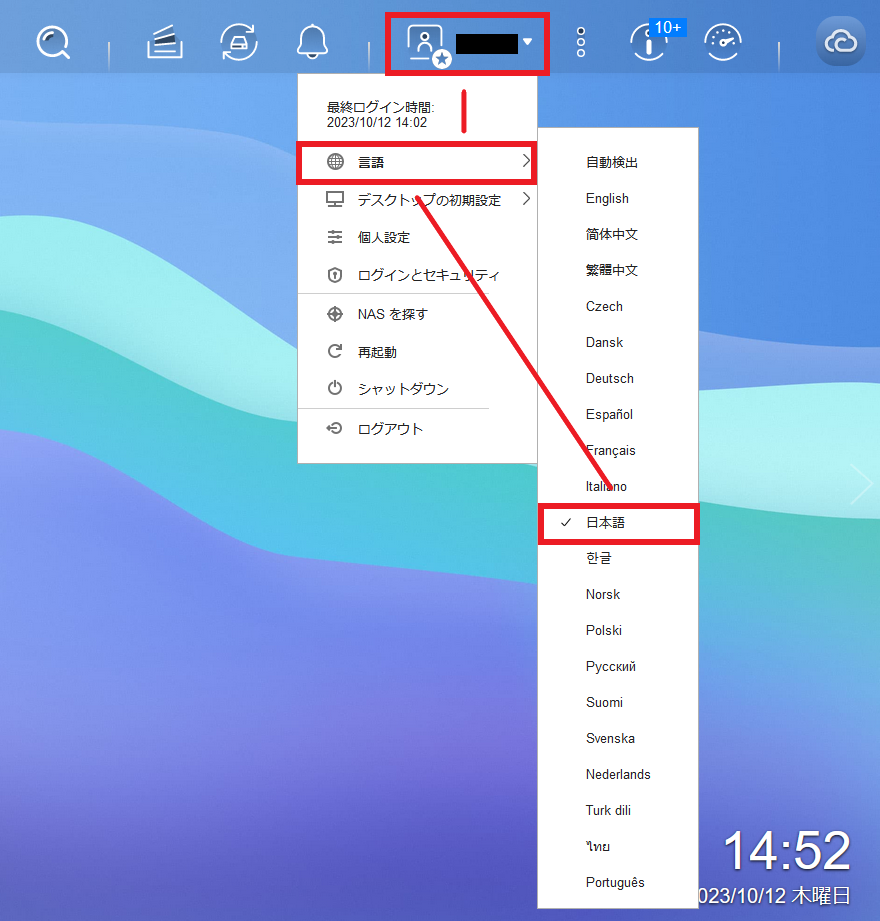Image resolution: width=880 pixels, height=921 pixels.
Task: Open the search magnifier icon
Action: [53, 43]
